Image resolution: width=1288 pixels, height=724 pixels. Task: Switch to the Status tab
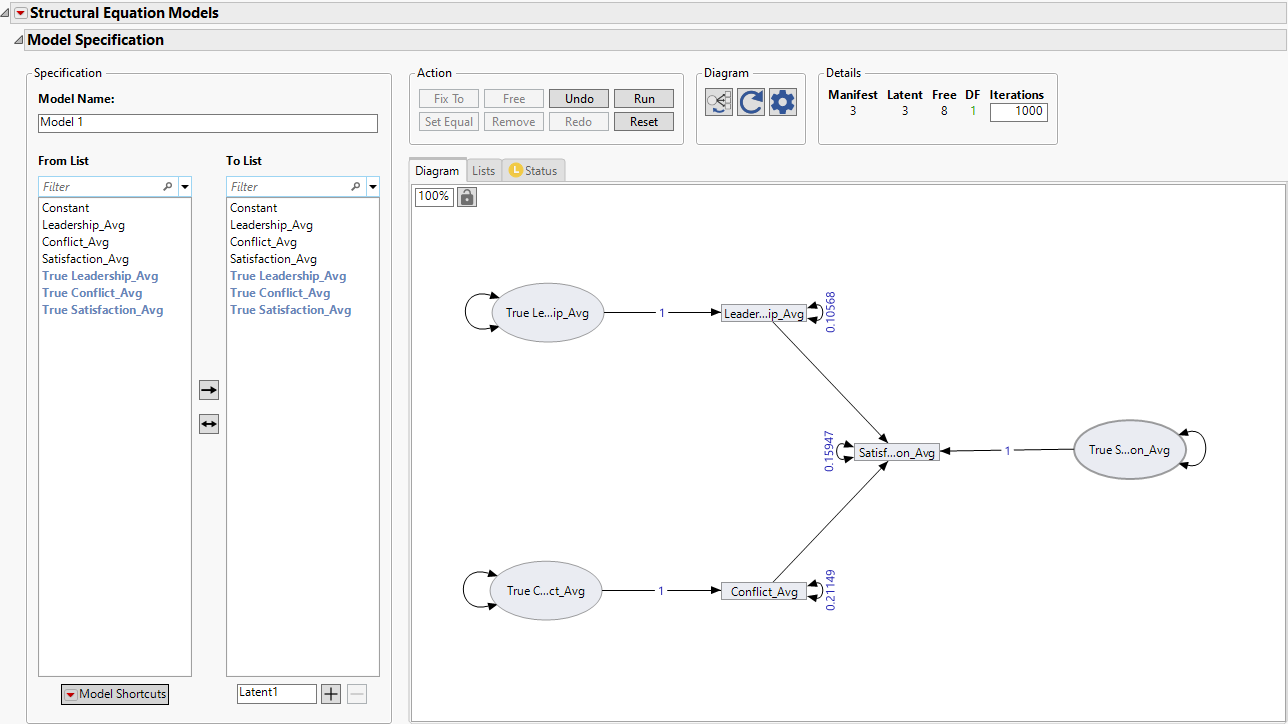[533, 171]
